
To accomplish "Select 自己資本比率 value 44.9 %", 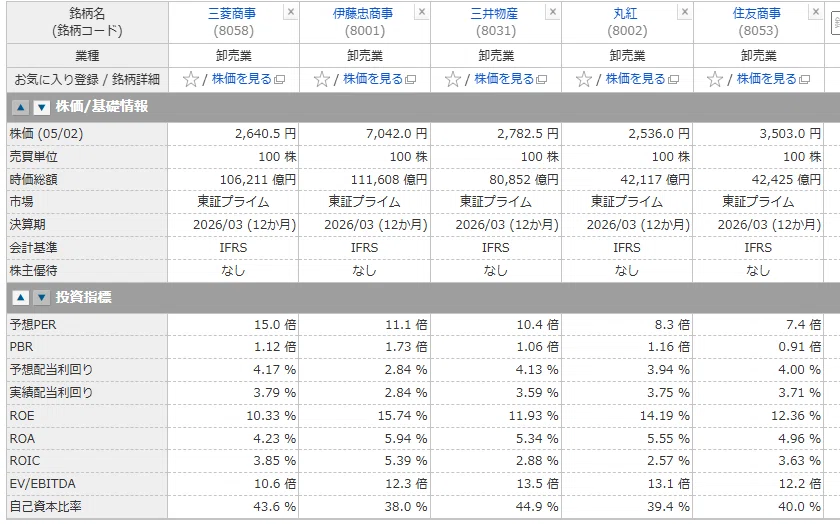I will point(537,506).
